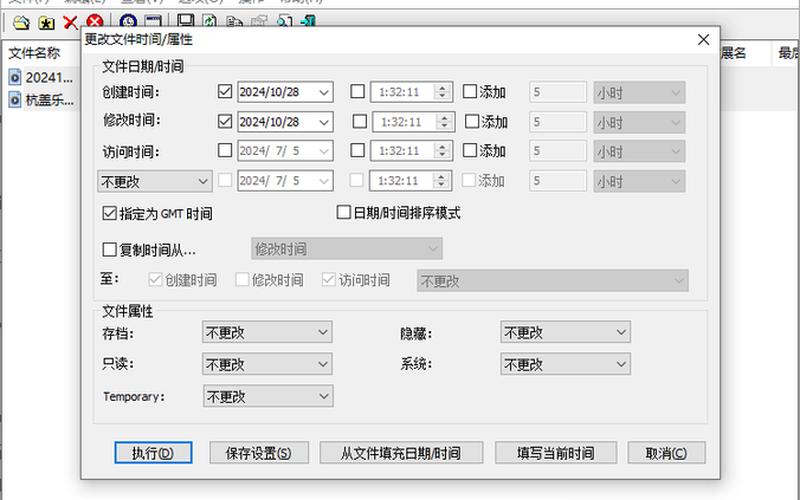Click the green refresh toolbar icon
The height and width of the screenshot is (500, 800).
[x=210, y=20]
